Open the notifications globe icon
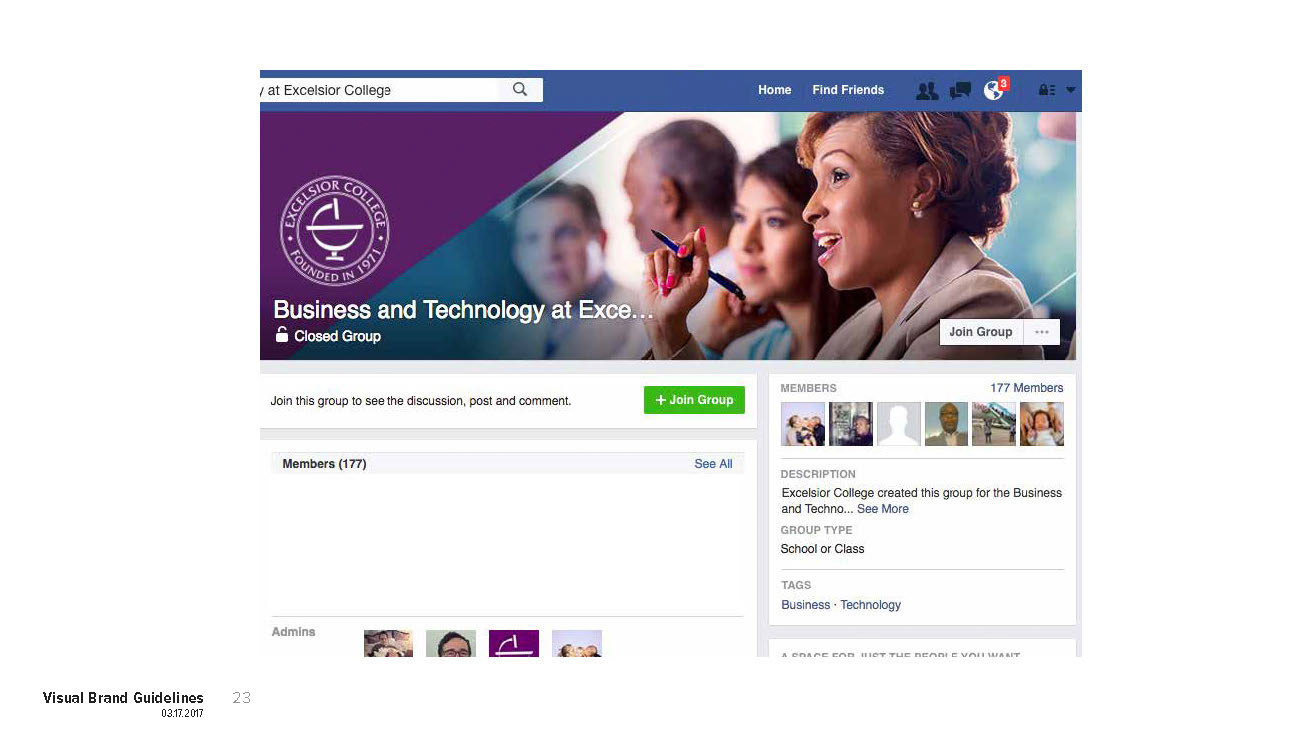The image size is (1312, 738). (993, 91)
